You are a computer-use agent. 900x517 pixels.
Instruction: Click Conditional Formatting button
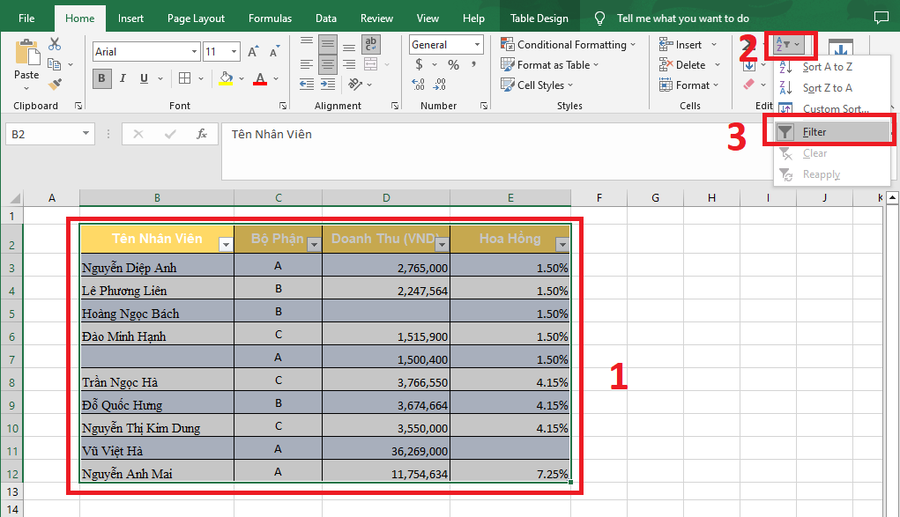(568, 44)
